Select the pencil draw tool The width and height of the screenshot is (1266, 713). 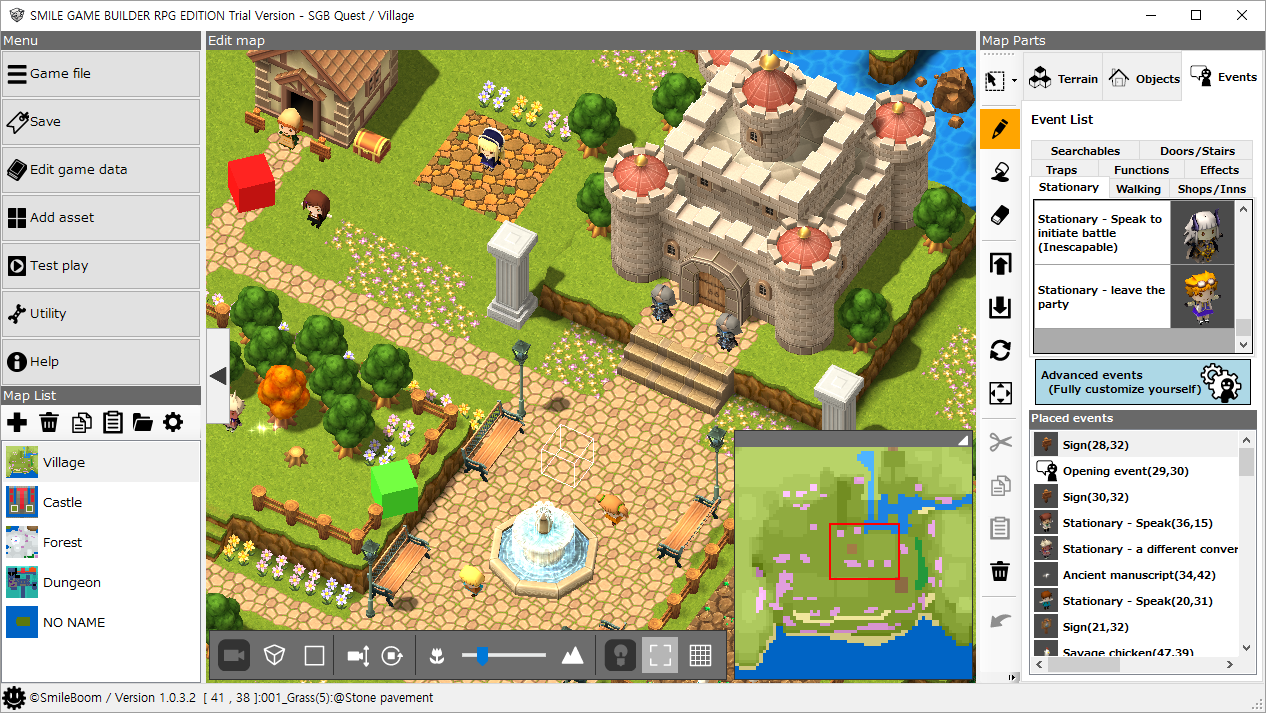1000,128
